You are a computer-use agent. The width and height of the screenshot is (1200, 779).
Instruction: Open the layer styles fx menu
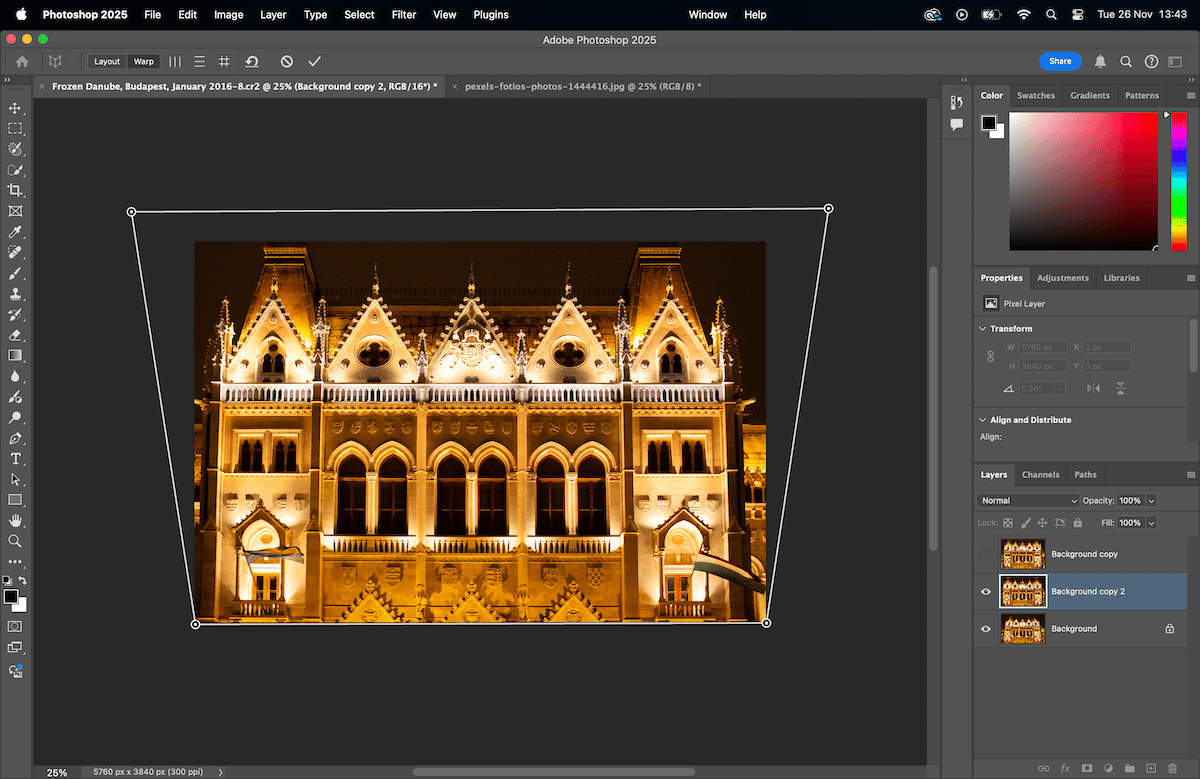pyautogui.click(x=1066, y=769)
